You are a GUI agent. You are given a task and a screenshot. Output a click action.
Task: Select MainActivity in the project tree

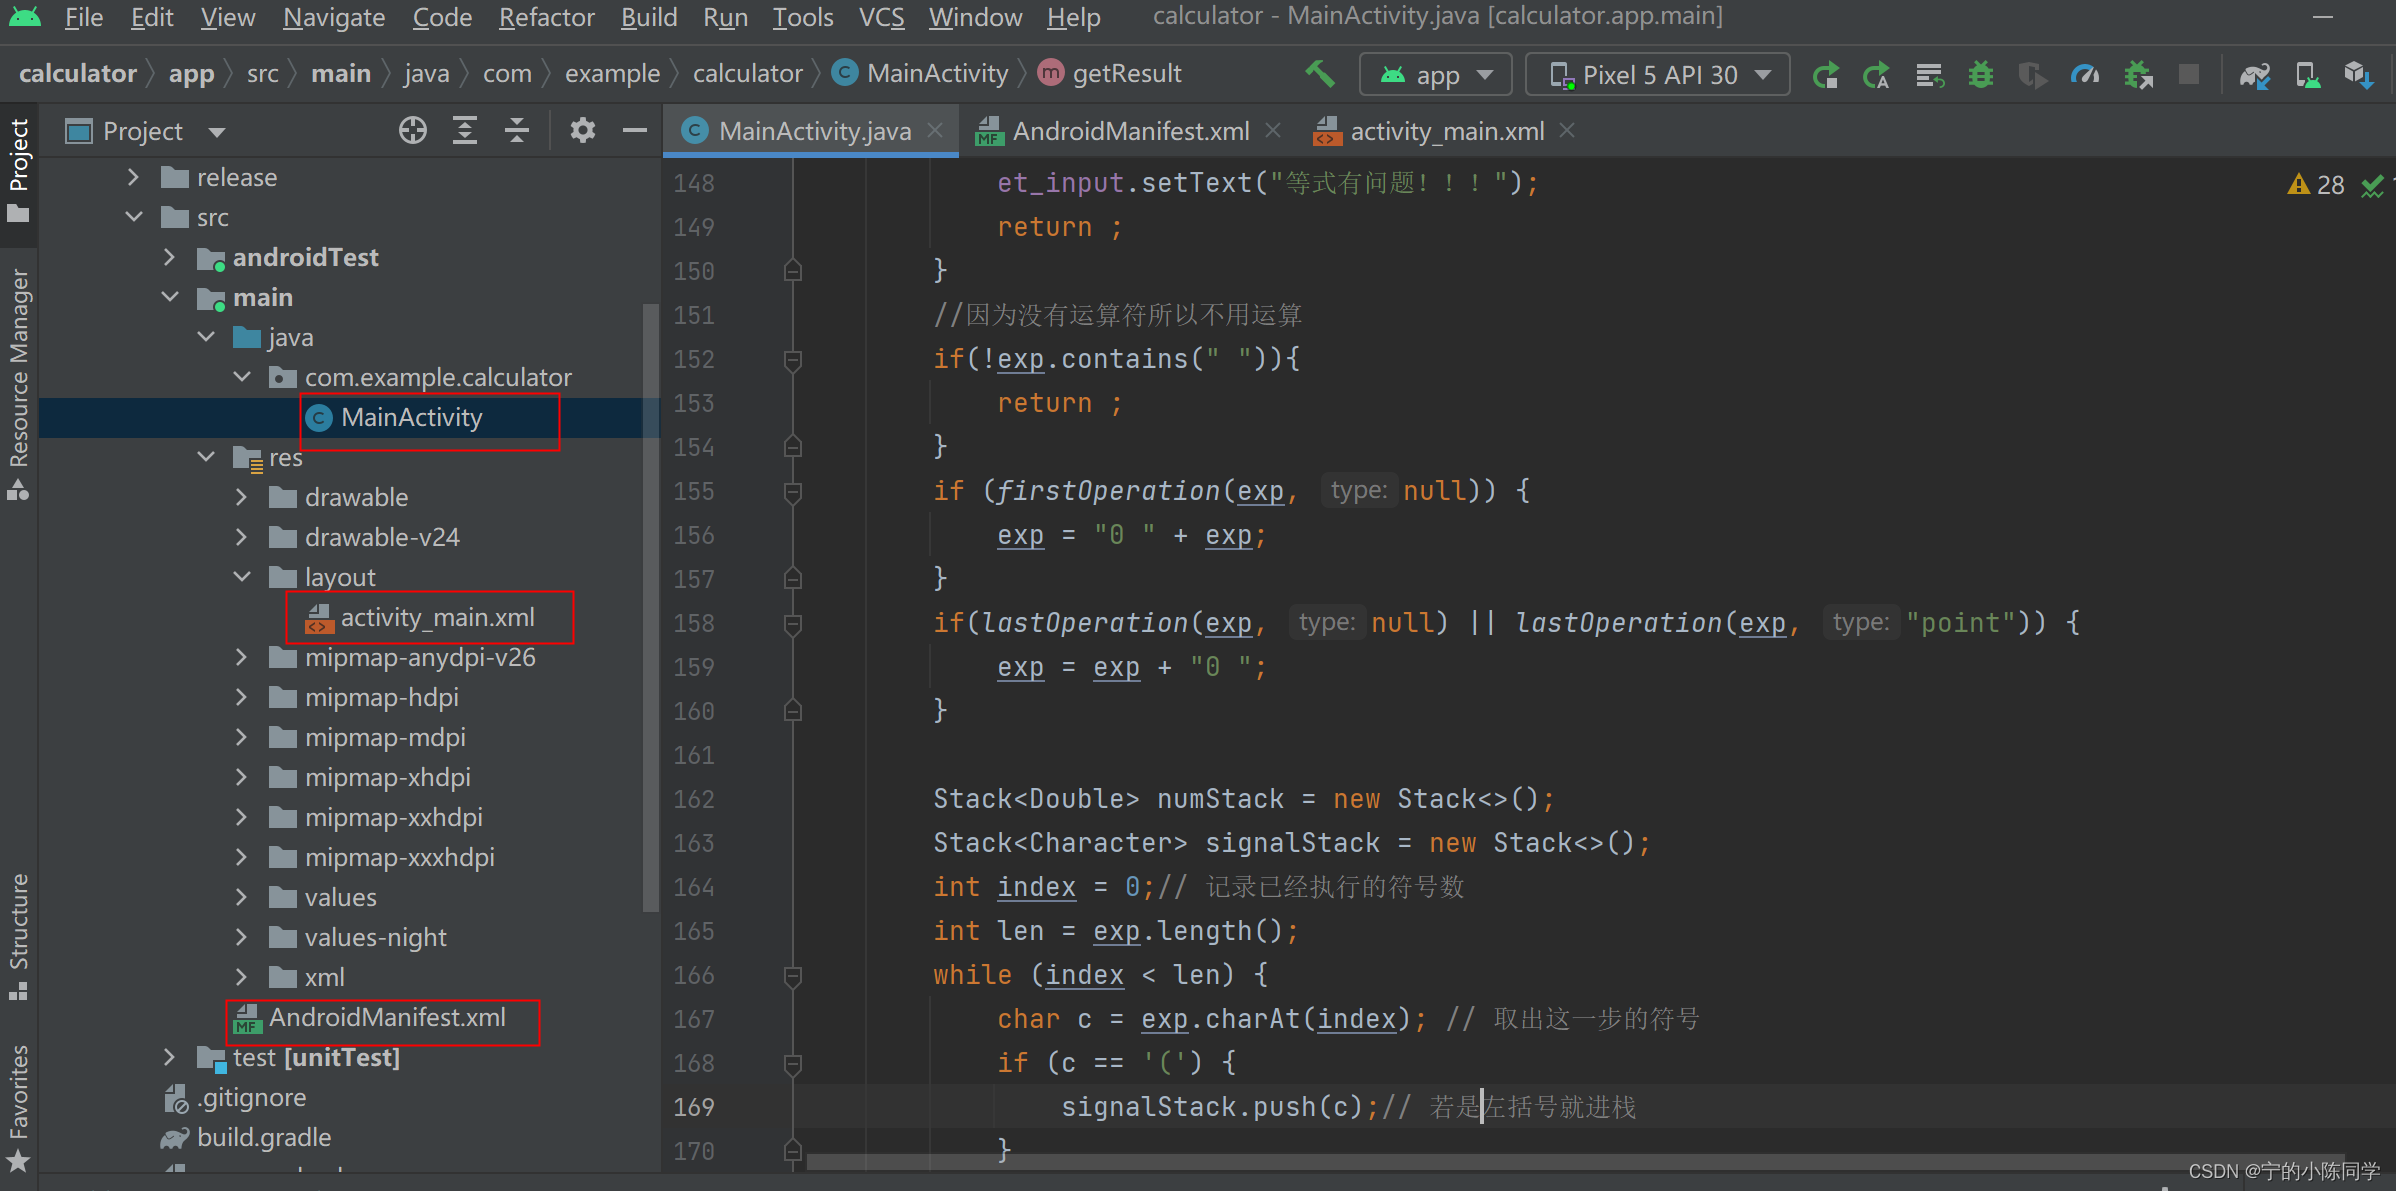(x=411, y=417)
